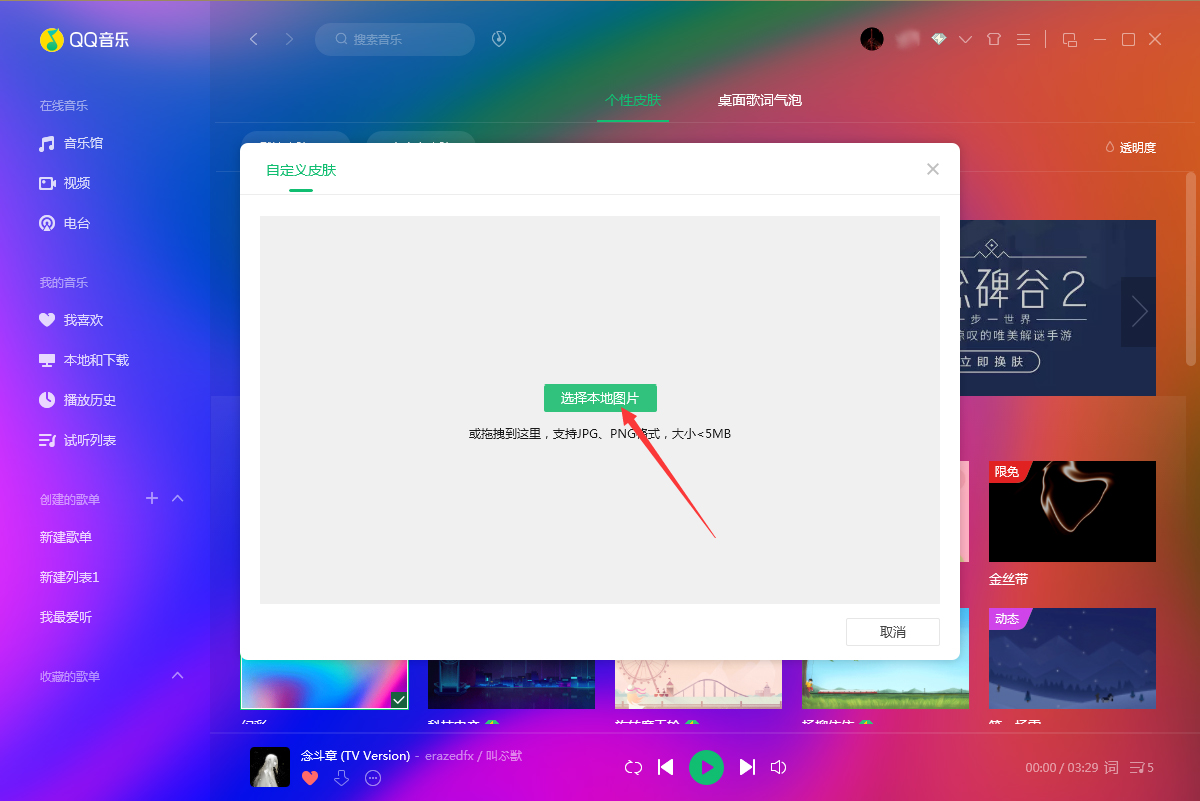Mute audio via the volume speaker icon
This screenshot has width=1200, height=801.
point(779,767)
